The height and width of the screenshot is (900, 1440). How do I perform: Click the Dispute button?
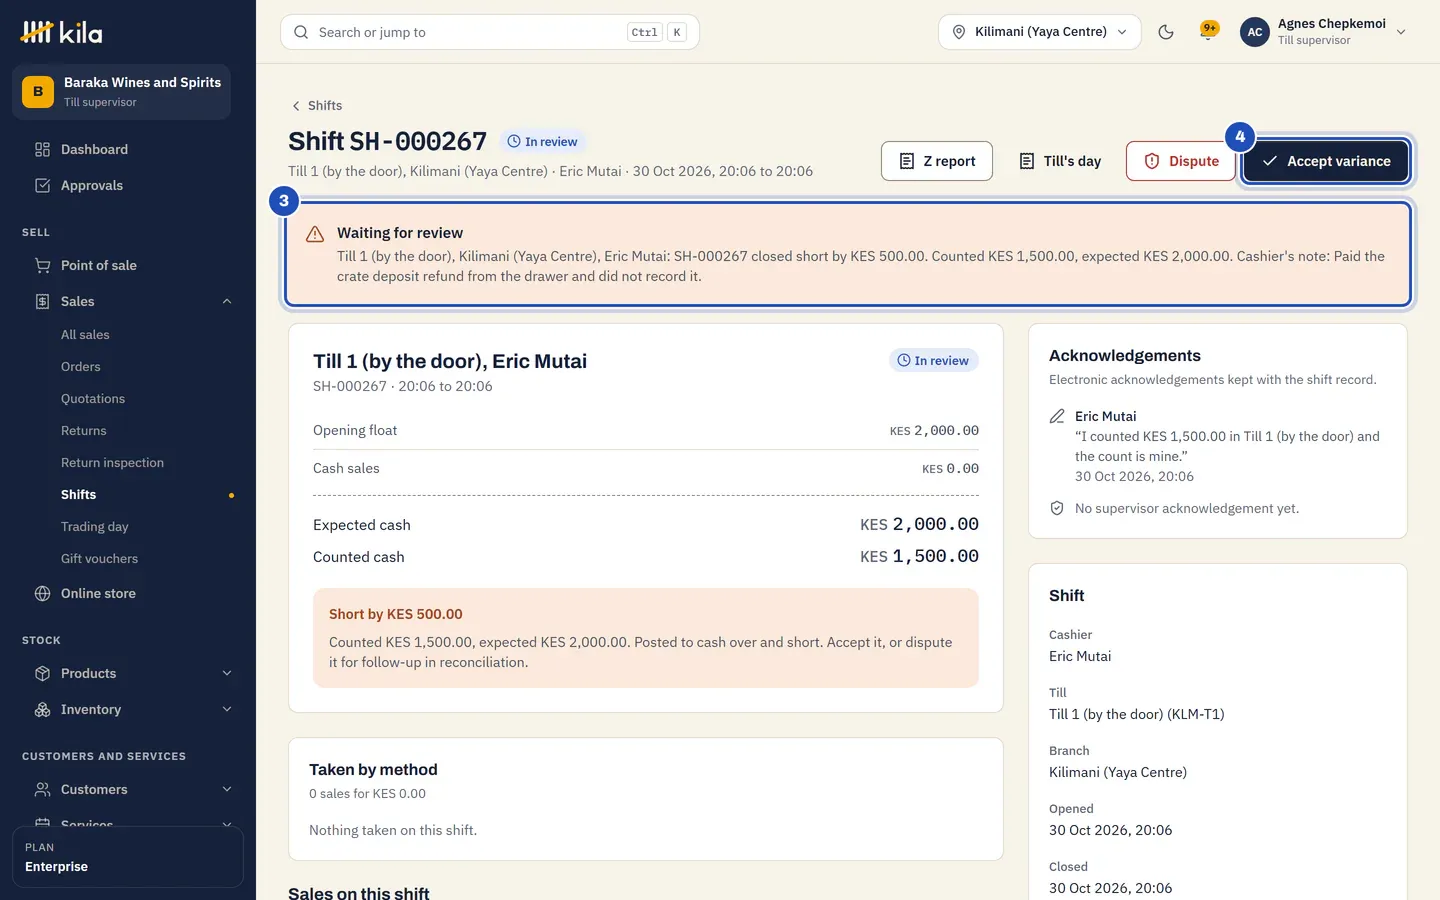coord(1181,161)
